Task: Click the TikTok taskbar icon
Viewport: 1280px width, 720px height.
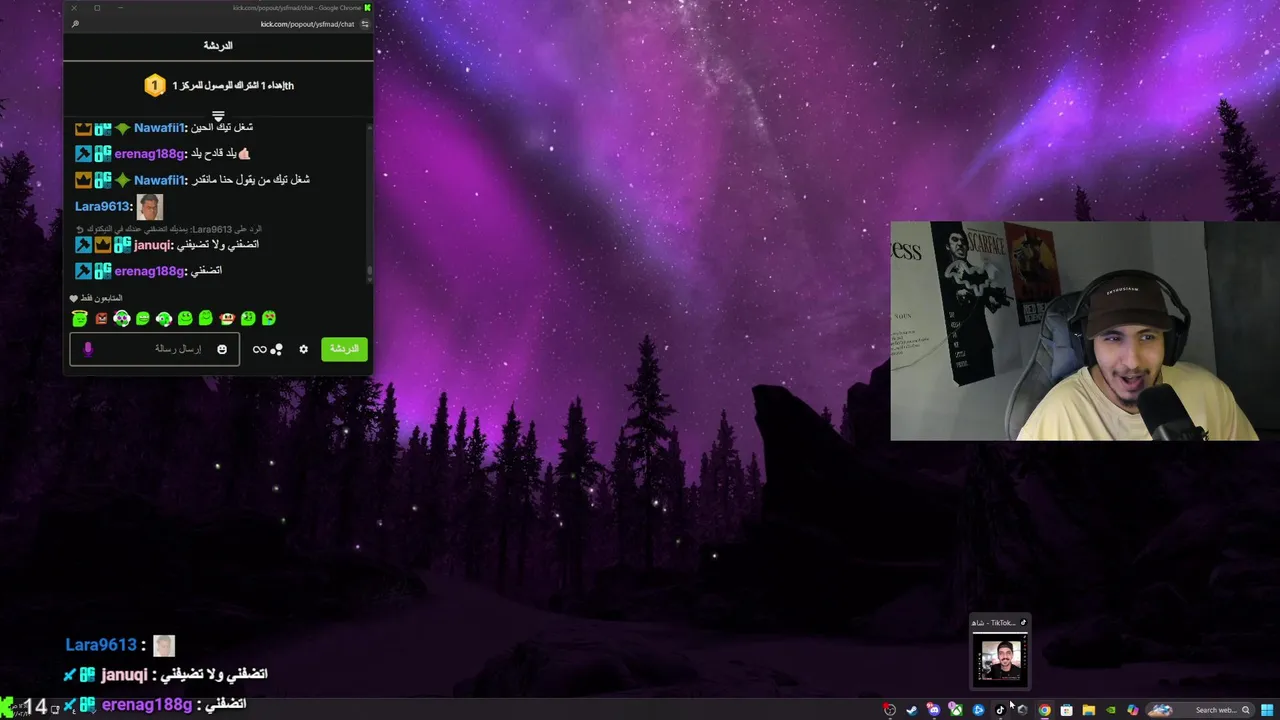Action: (1000, 710)
